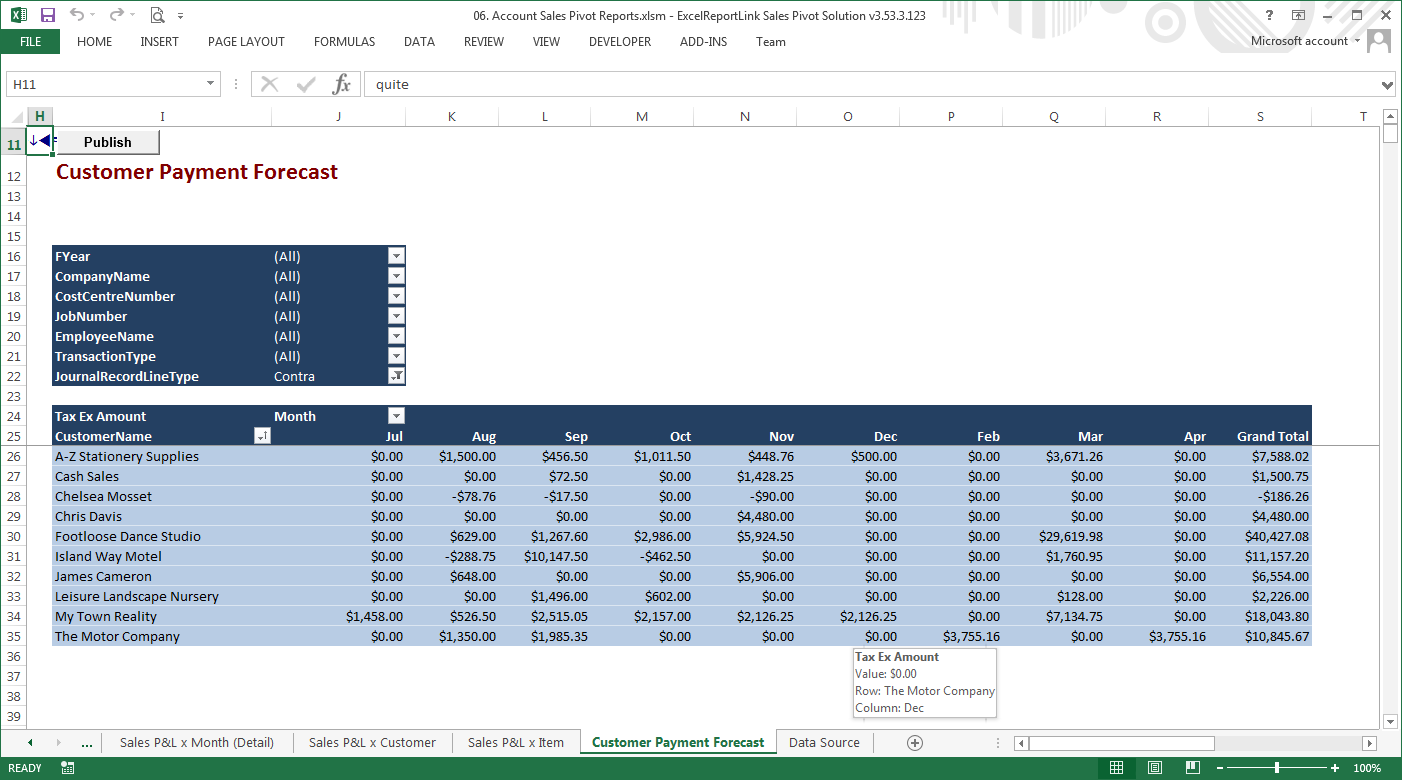Open the Excel Help question mark
1402x780 pixels.
[x=1270, y=15]
